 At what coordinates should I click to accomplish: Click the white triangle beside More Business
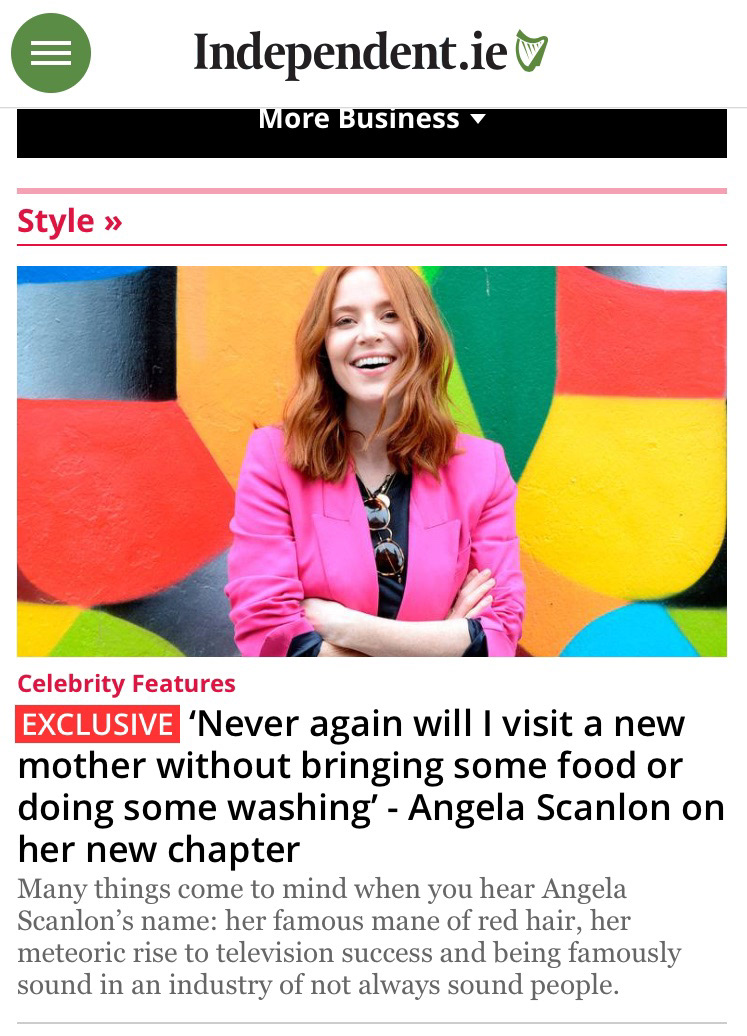(x=478, y=120)
